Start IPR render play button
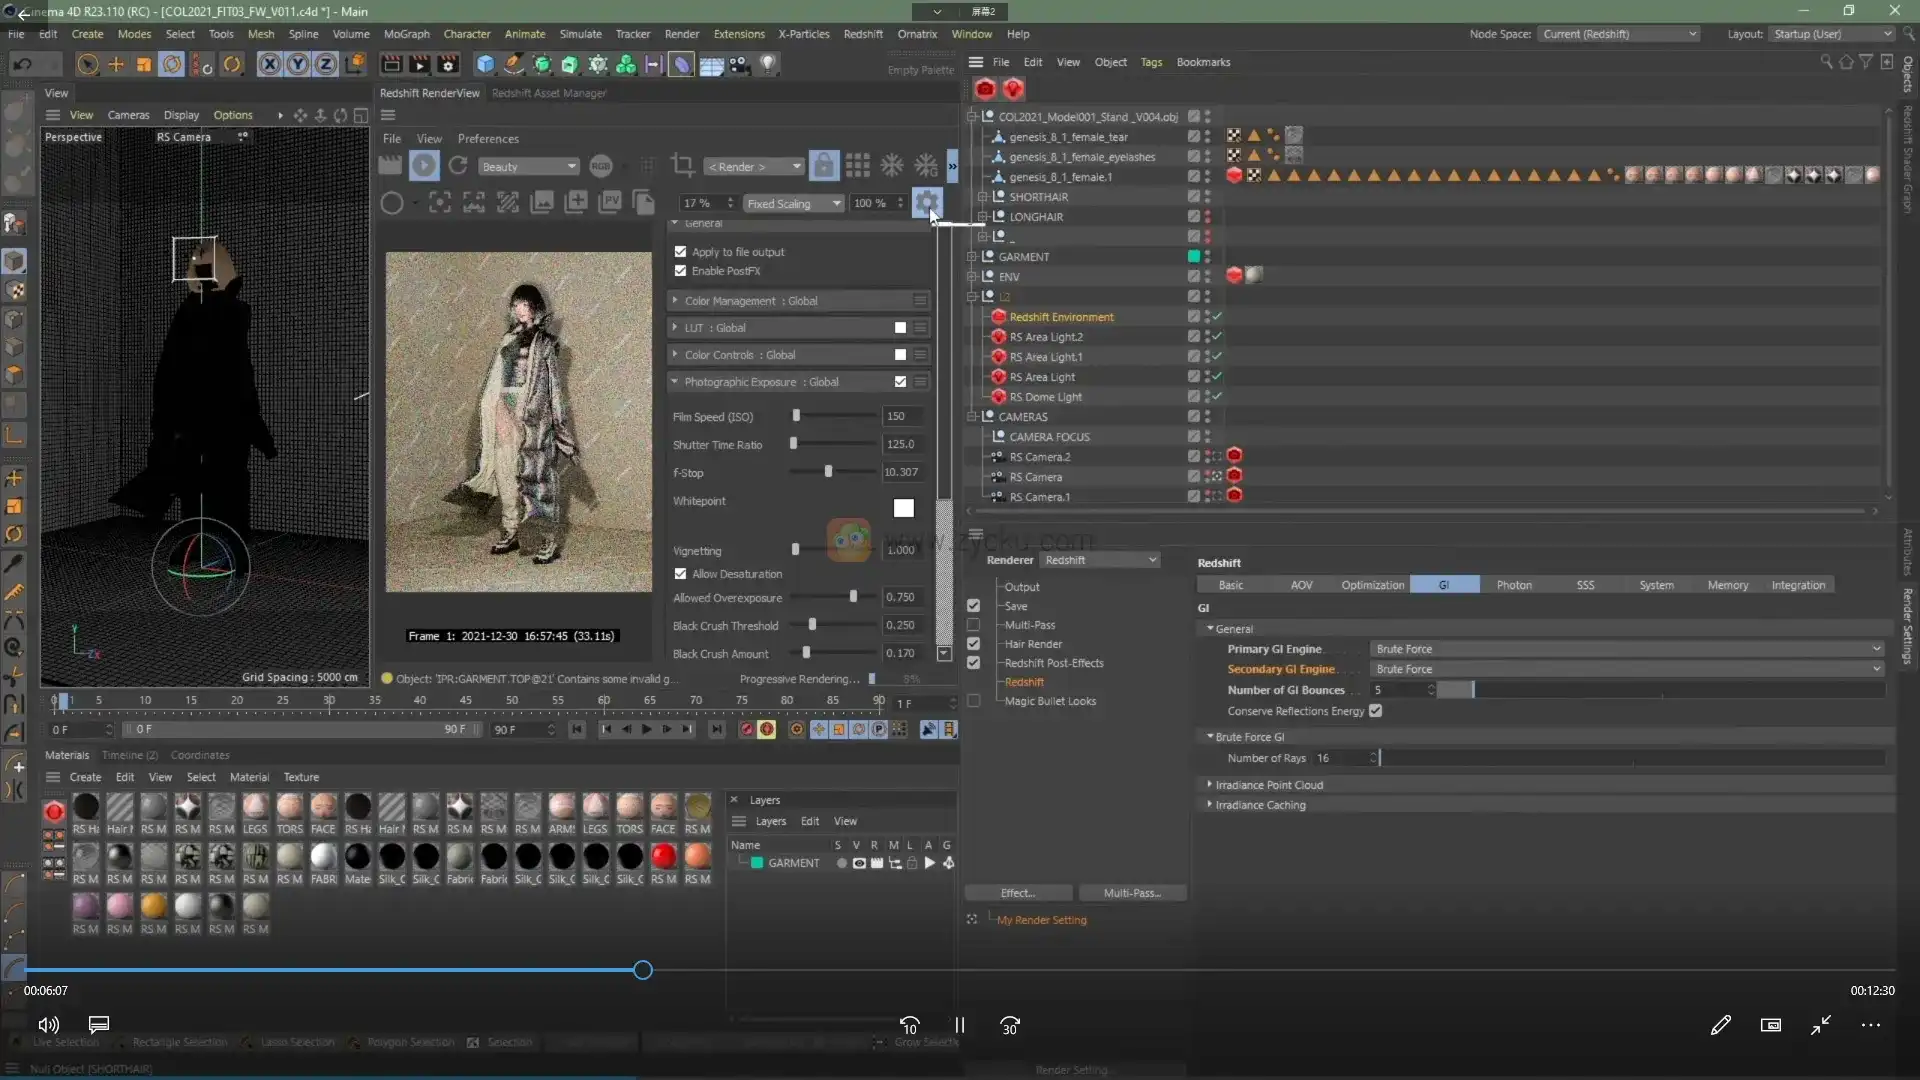The width and height of the screenshot is (1920, 1080). pyautogui.click(x=424, y=166)
